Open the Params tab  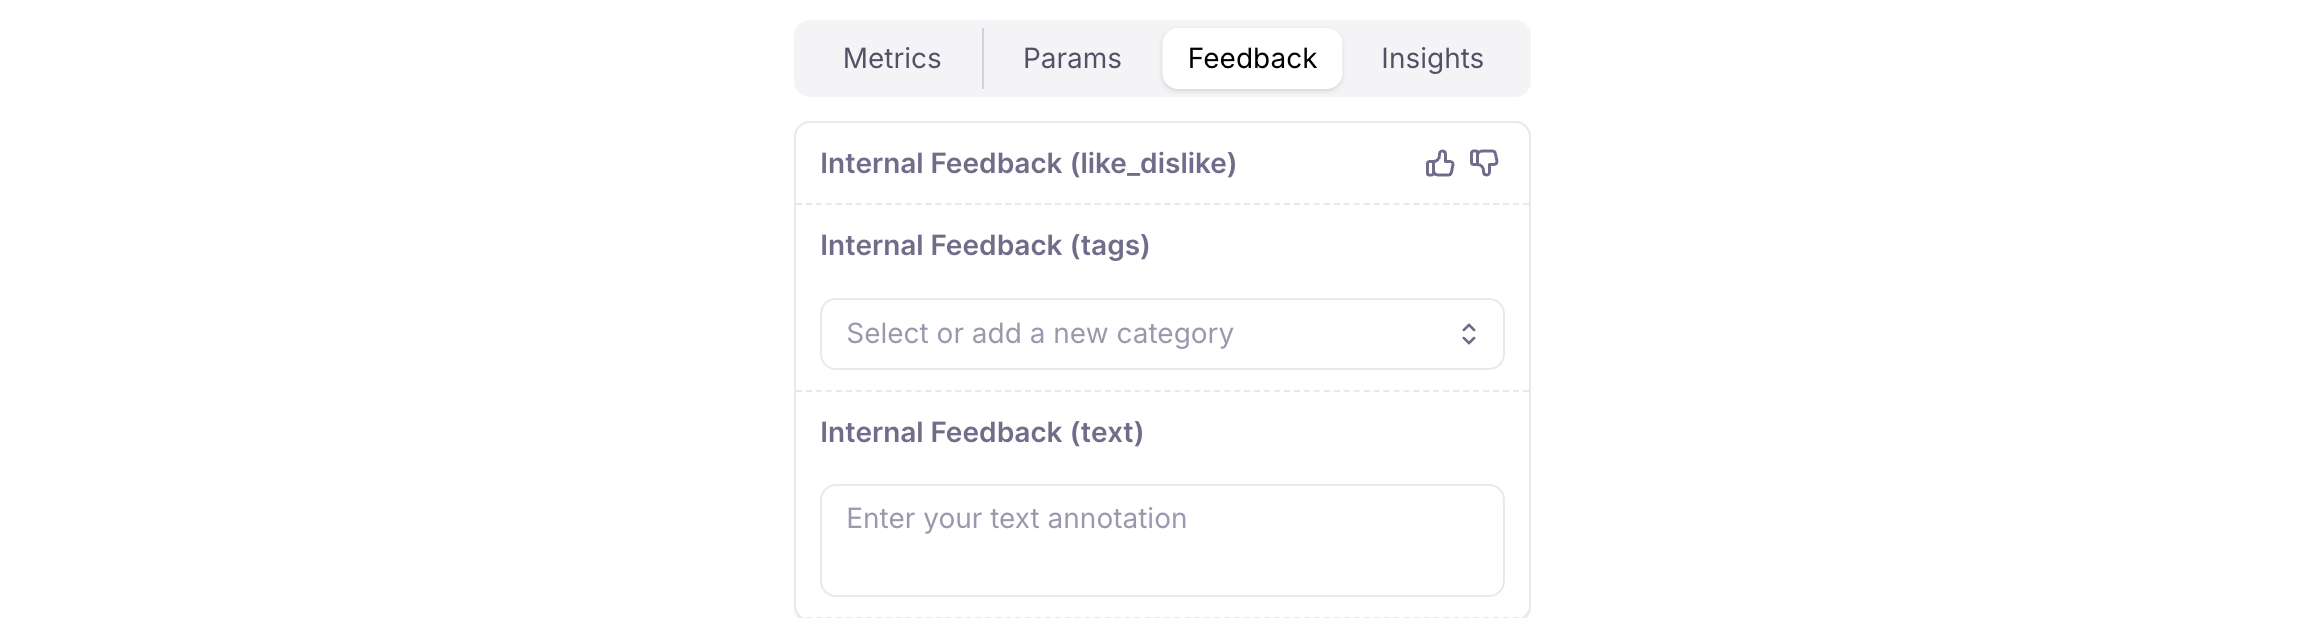(x=1071, y=58)
